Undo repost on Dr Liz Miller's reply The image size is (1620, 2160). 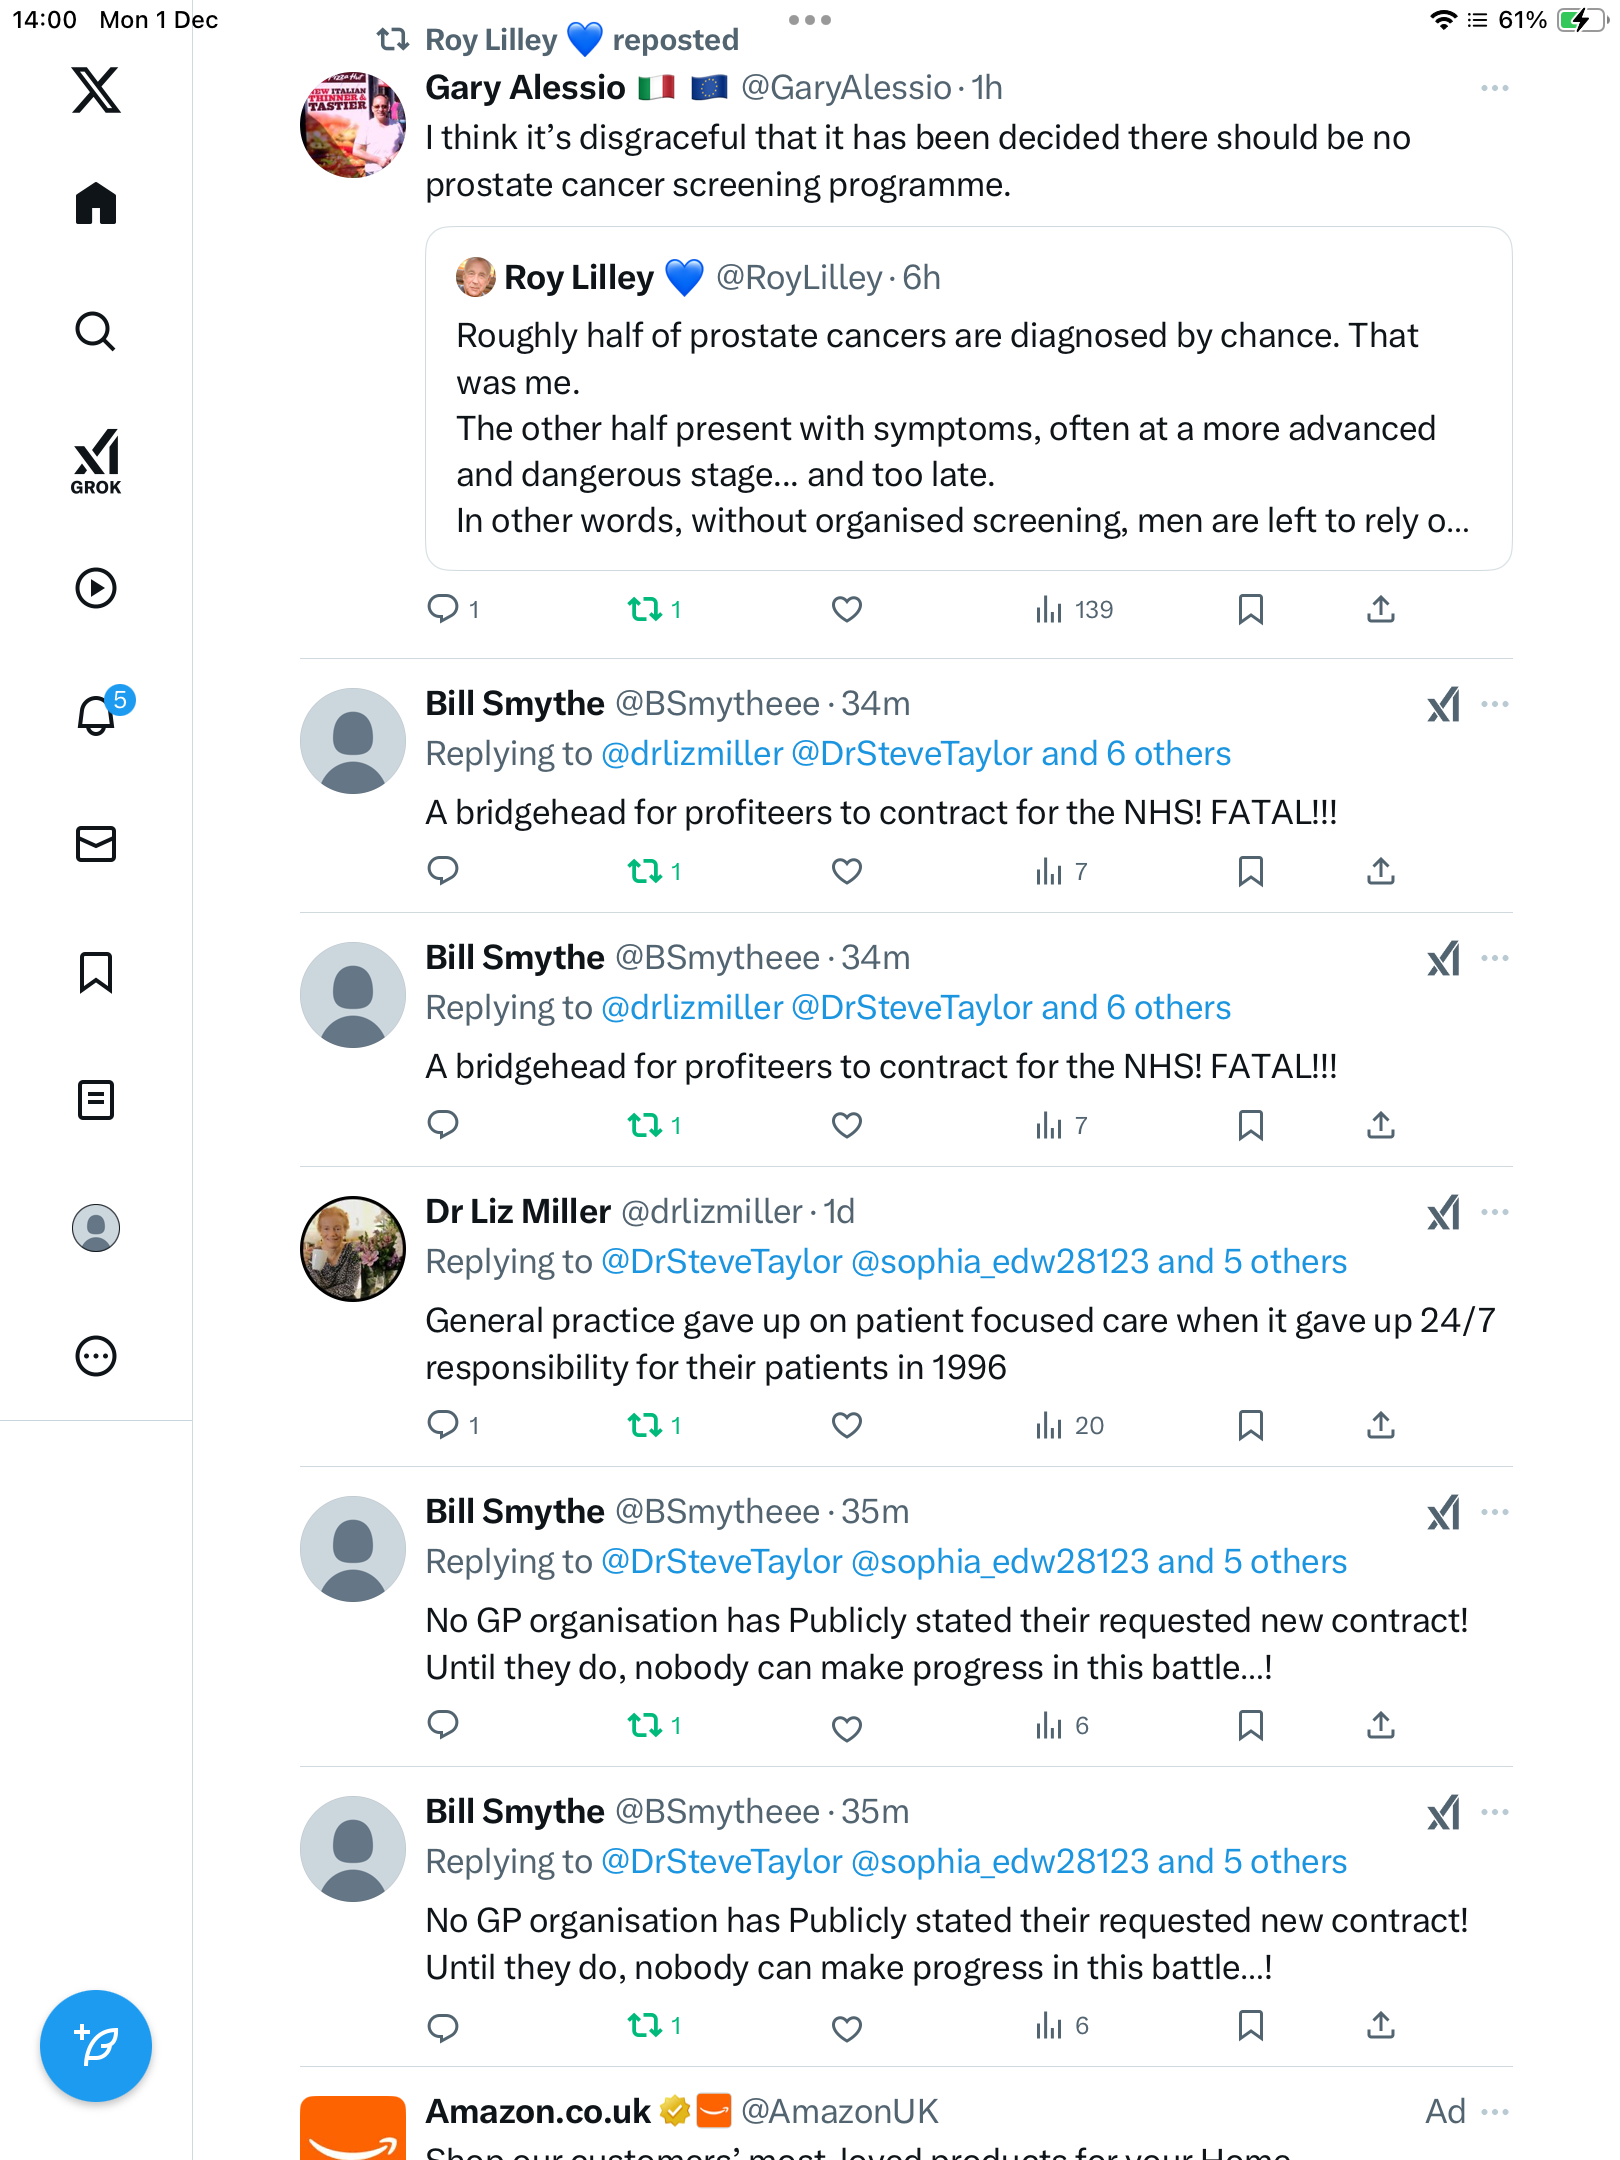[x=645, y=1425]
